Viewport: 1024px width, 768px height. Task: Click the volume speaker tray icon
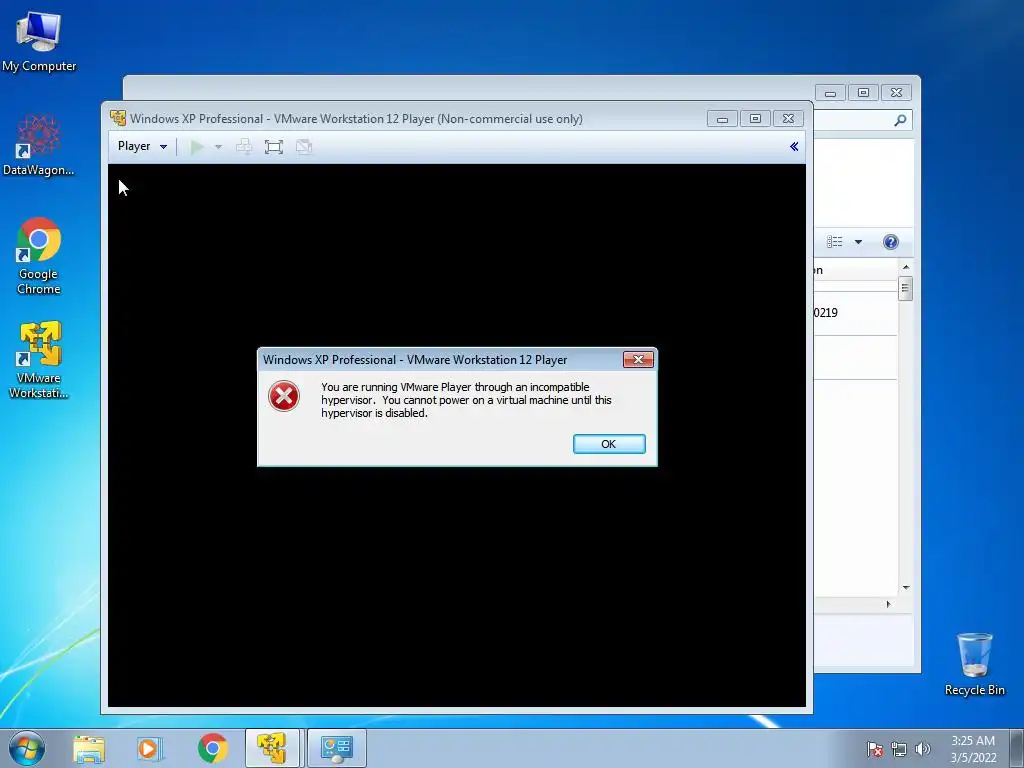(923, 749)
